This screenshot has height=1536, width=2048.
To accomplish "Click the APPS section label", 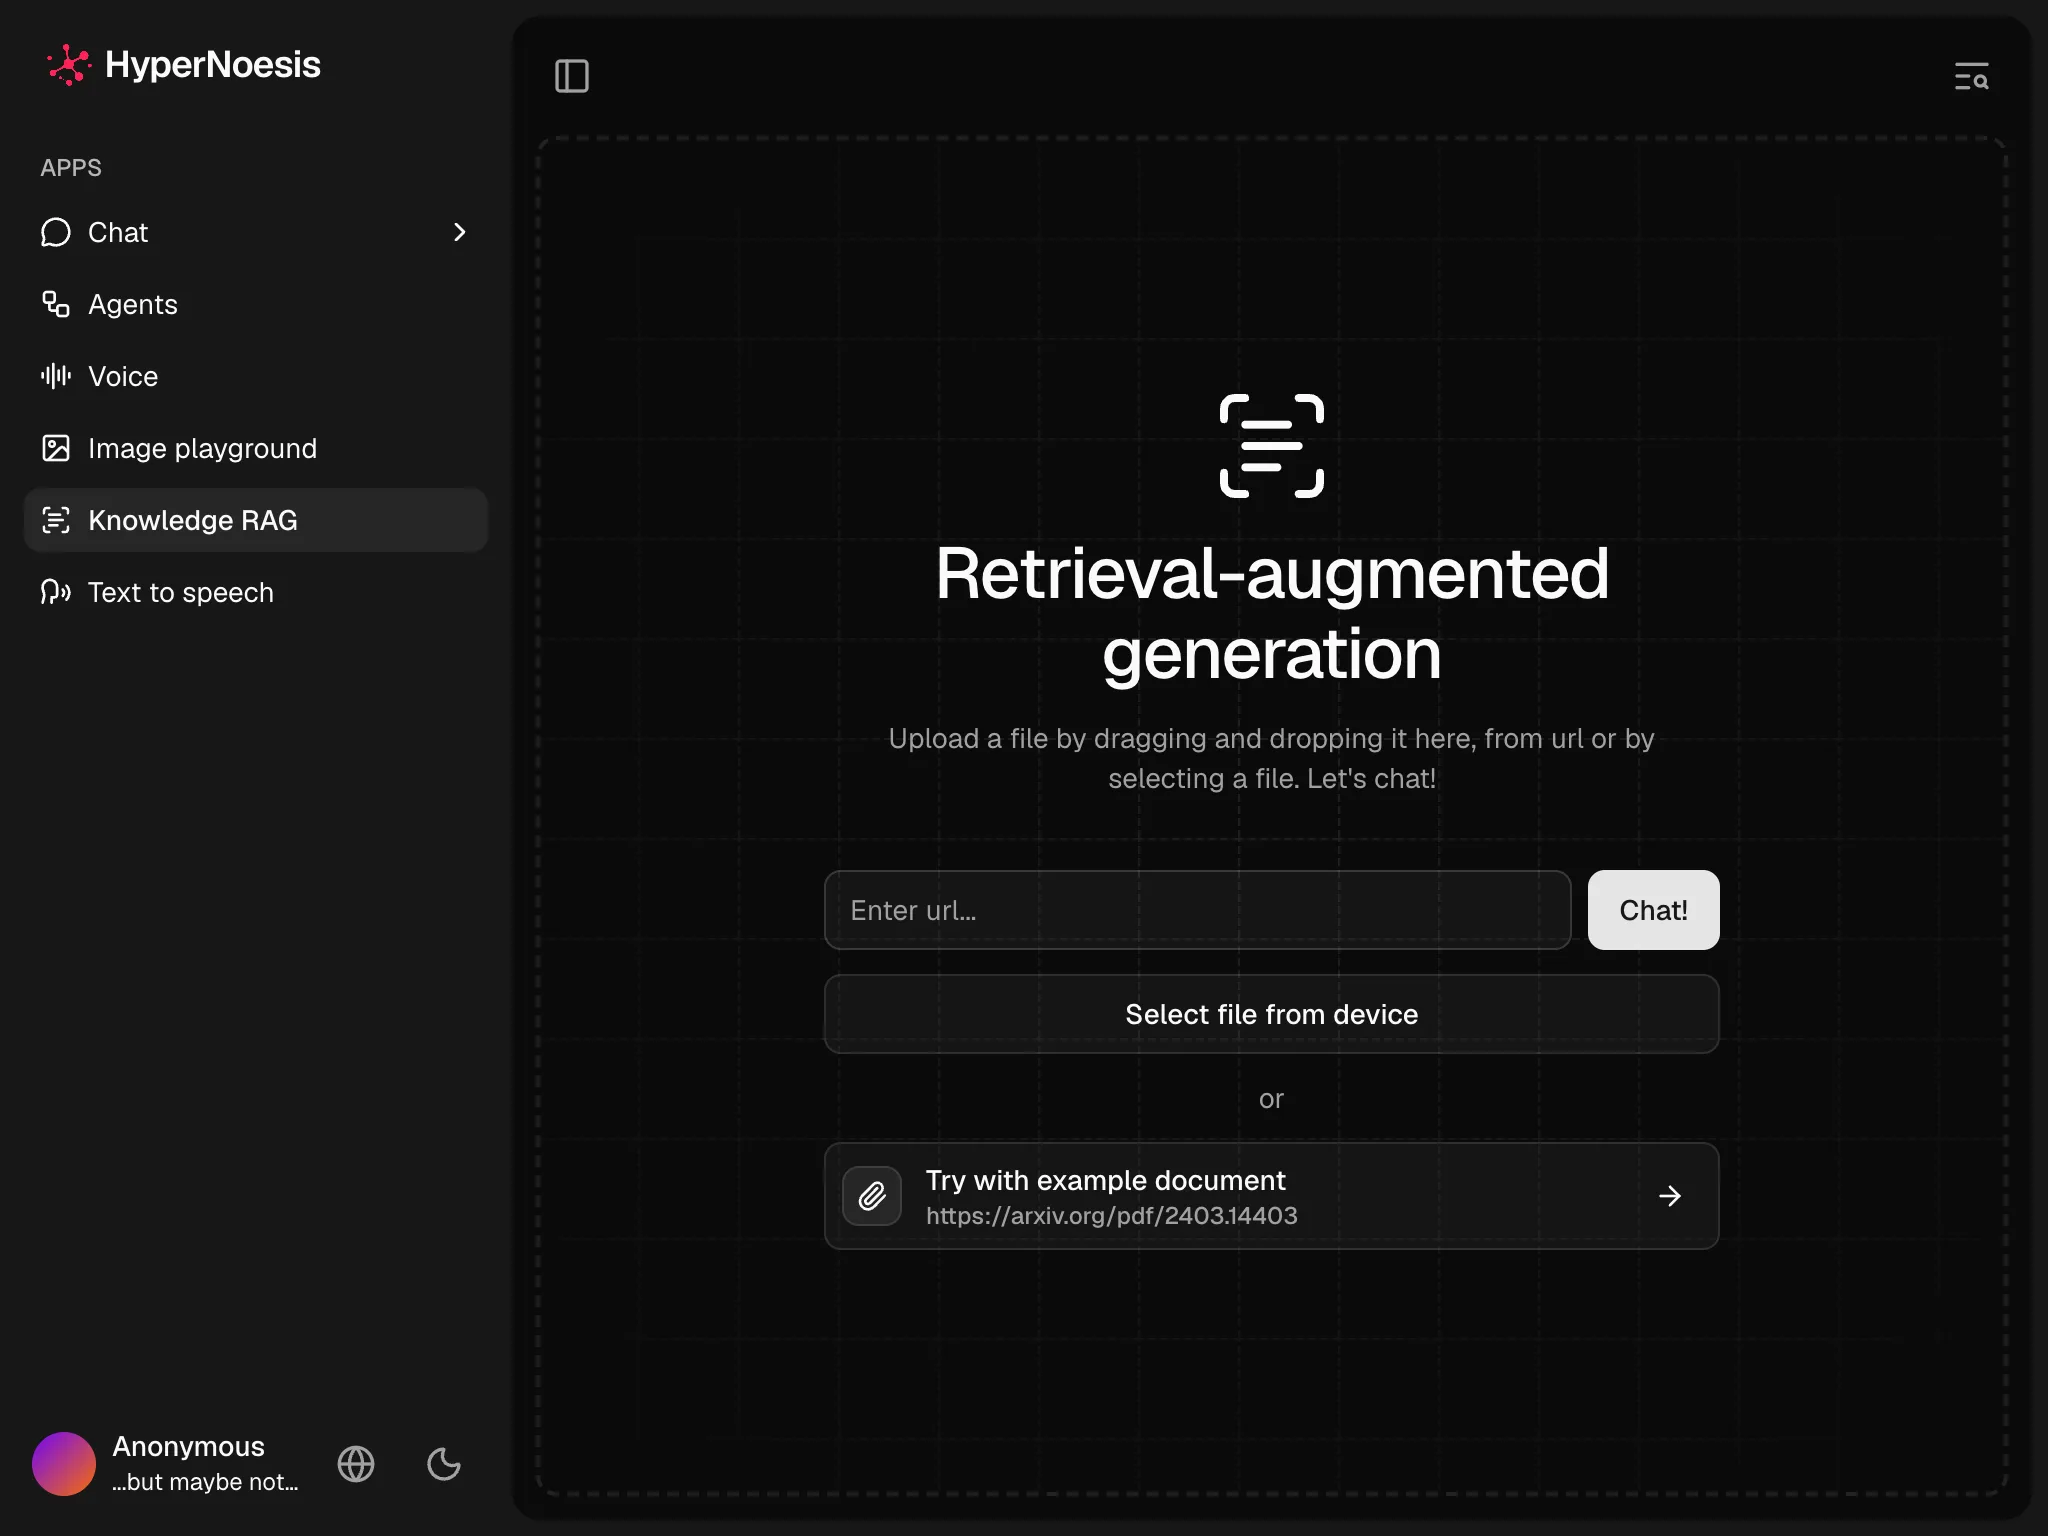I will pyautogui.click(x=71, y=168).
